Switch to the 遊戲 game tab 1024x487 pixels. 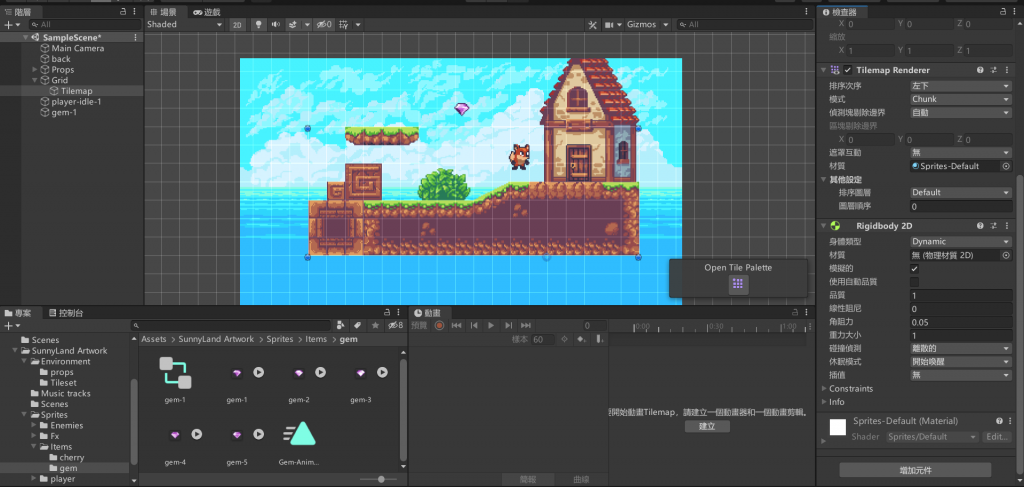(x=207, y=12)
